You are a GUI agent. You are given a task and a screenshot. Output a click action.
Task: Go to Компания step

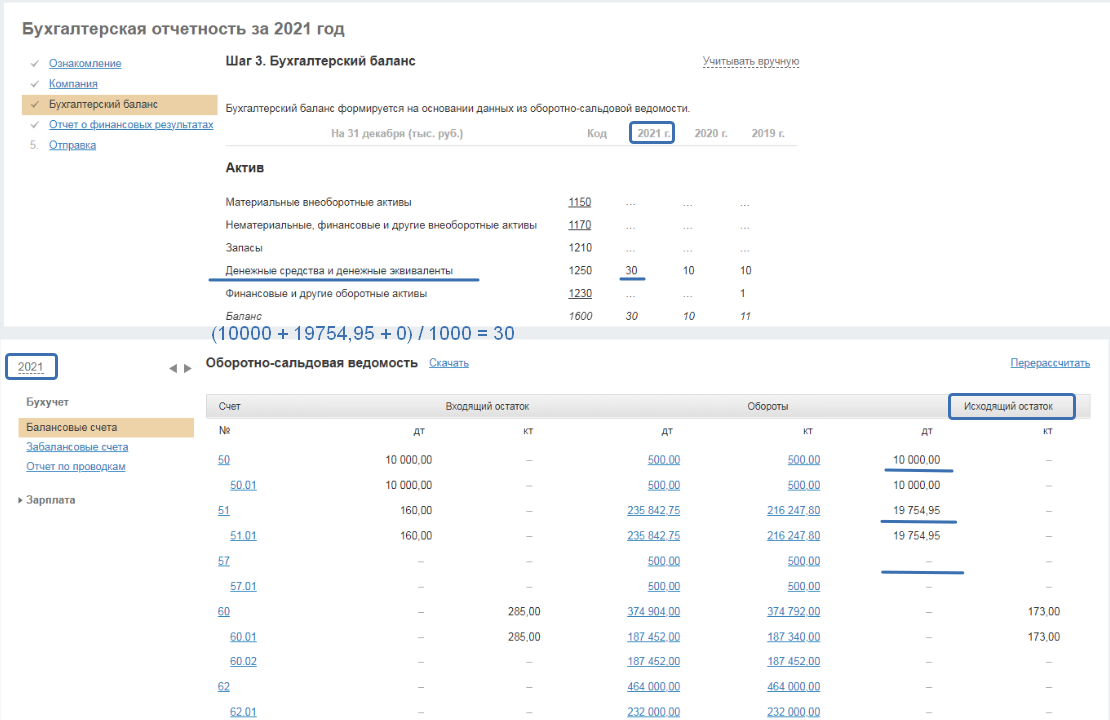point(73,84)
